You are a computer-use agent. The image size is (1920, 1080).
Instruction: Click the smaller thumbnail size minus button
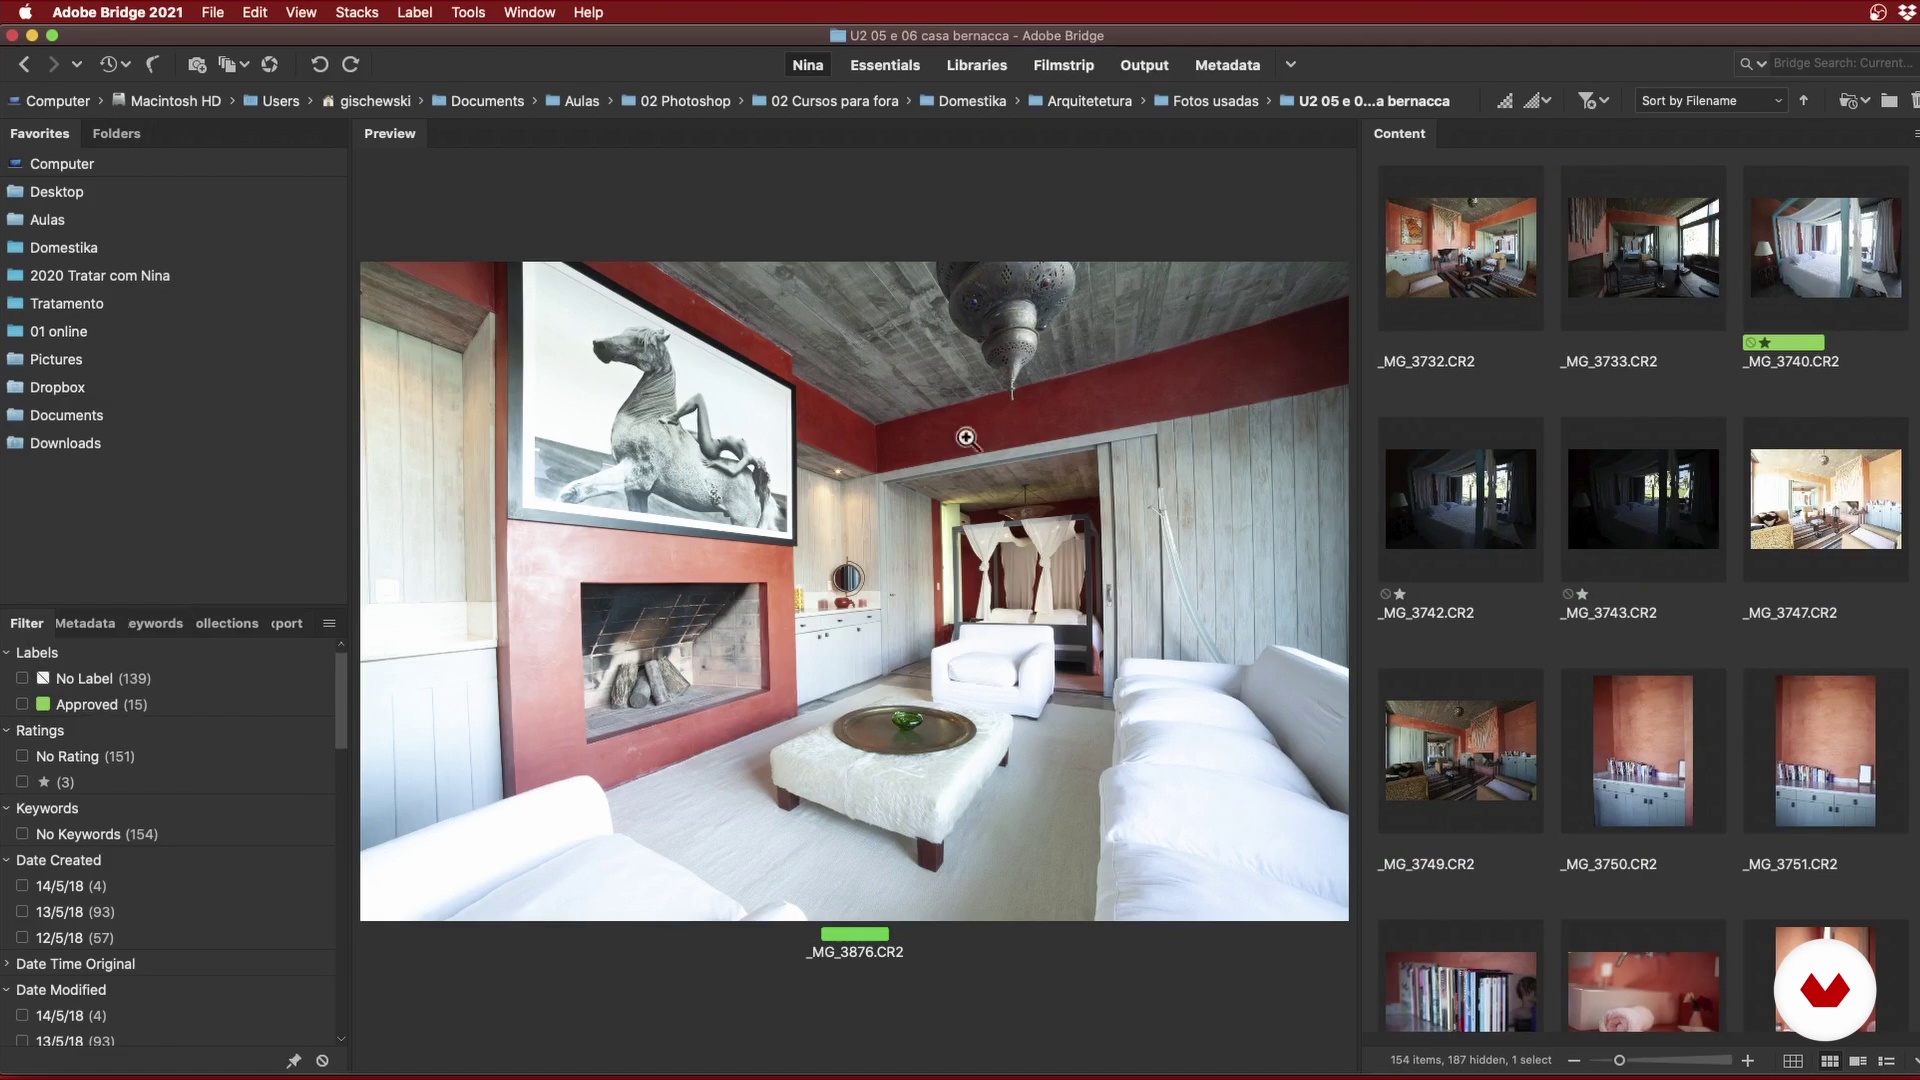(x=1574, y=1060)
